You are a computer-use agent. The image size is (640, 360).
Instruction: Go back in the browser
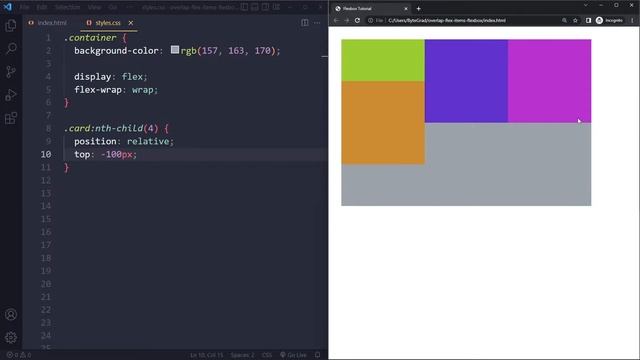[336, 20]
